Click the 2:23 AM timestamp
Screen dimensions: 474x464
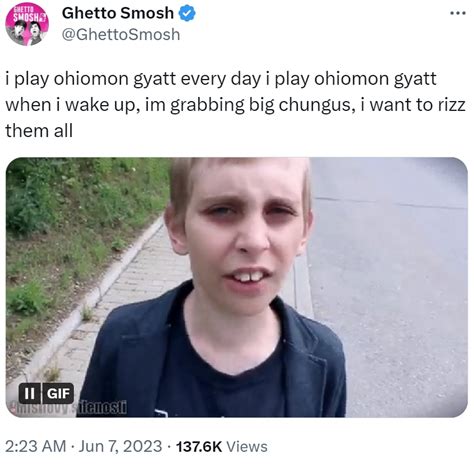[x=36, y=446]
